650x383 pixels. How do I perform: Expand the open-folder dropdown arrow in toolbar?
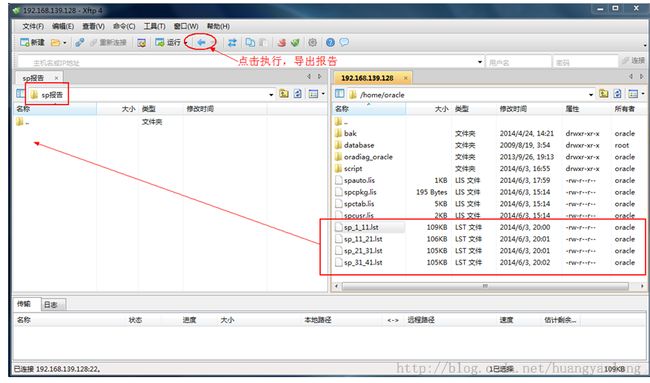[65, 43]
